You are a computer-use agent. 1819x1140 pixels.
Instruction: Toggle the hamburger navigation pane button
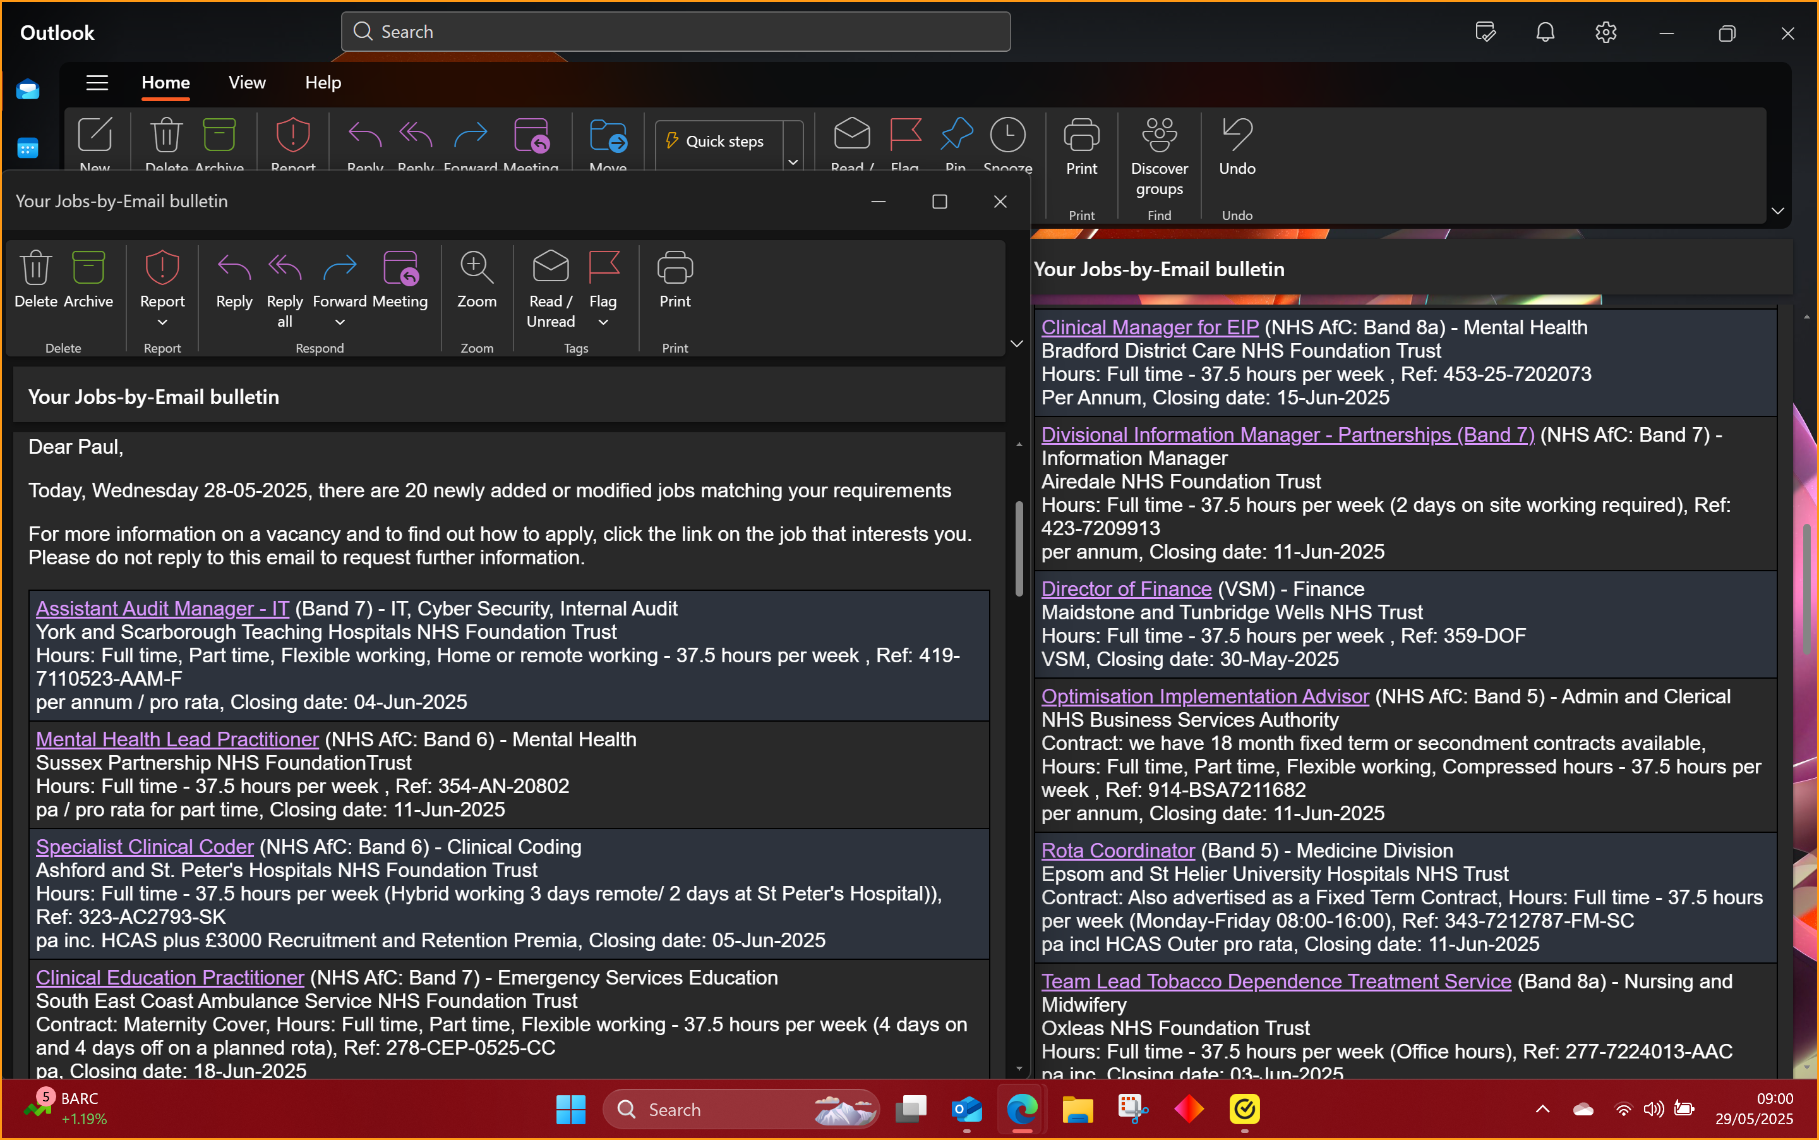click(x=97, y=82)
